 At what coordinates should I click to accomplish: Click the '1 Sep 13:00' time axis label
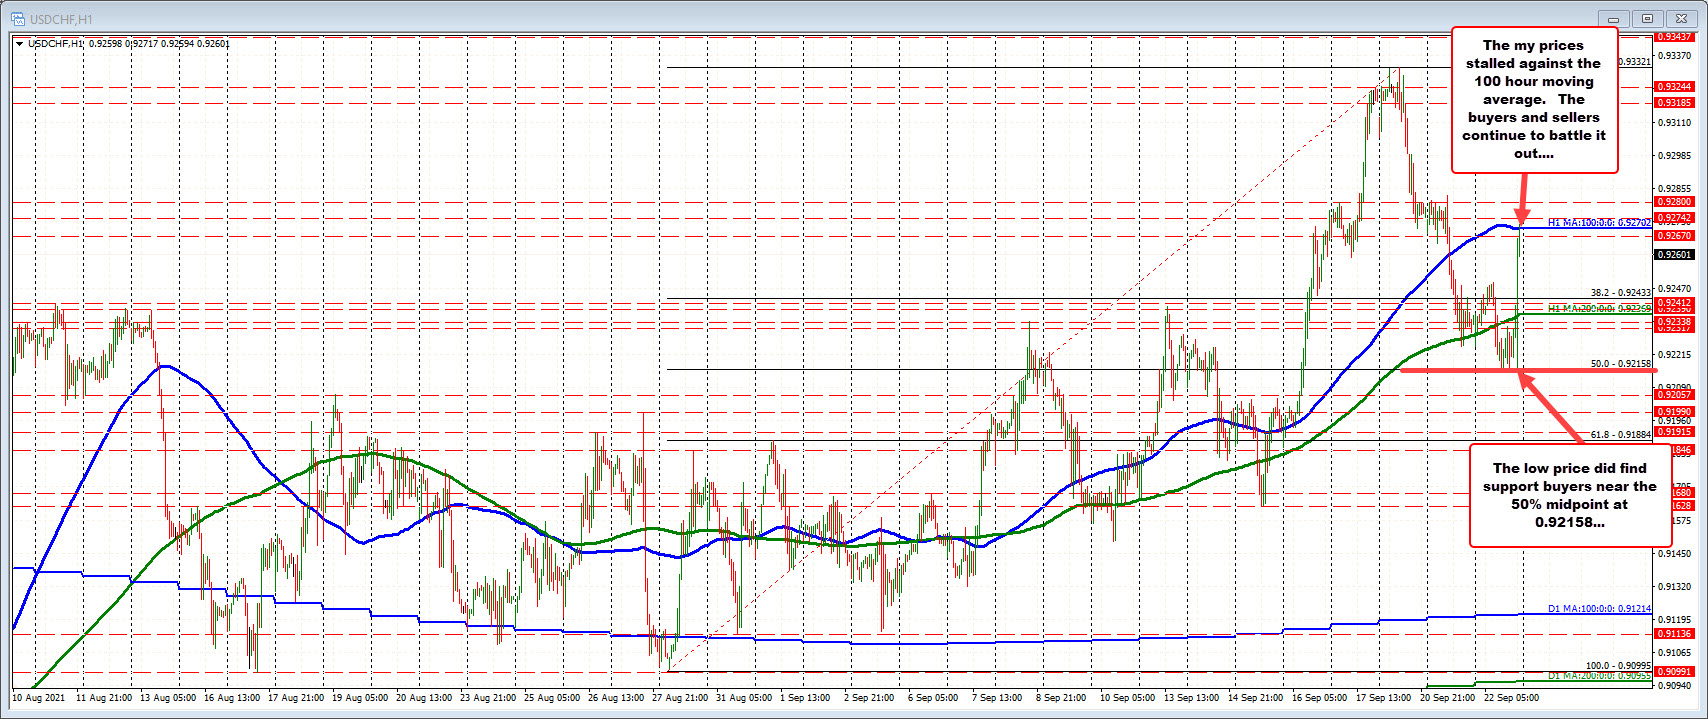click(806, 697)
